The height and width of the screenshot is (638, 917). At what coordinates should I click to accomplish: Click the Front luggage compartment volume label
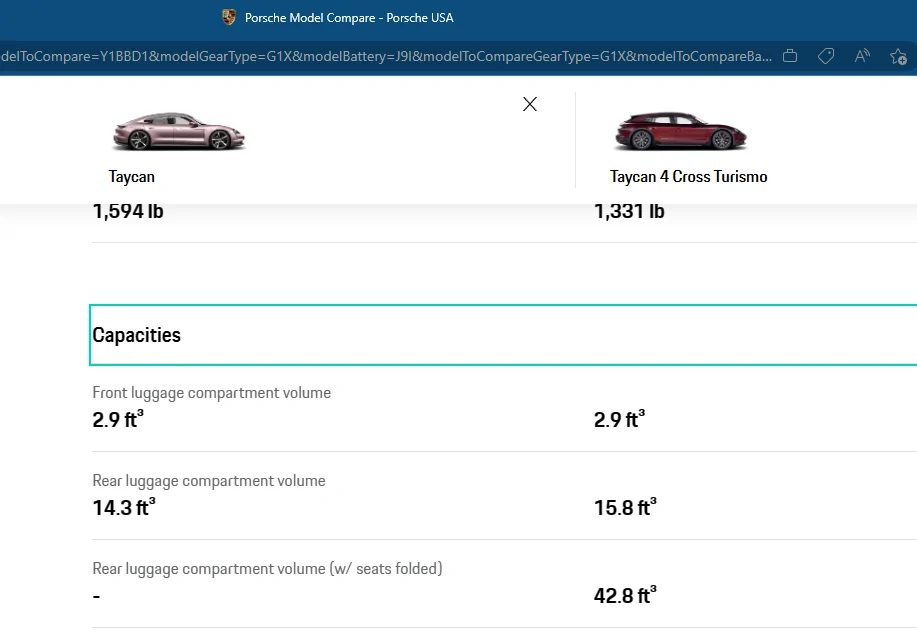pos(212,392)
